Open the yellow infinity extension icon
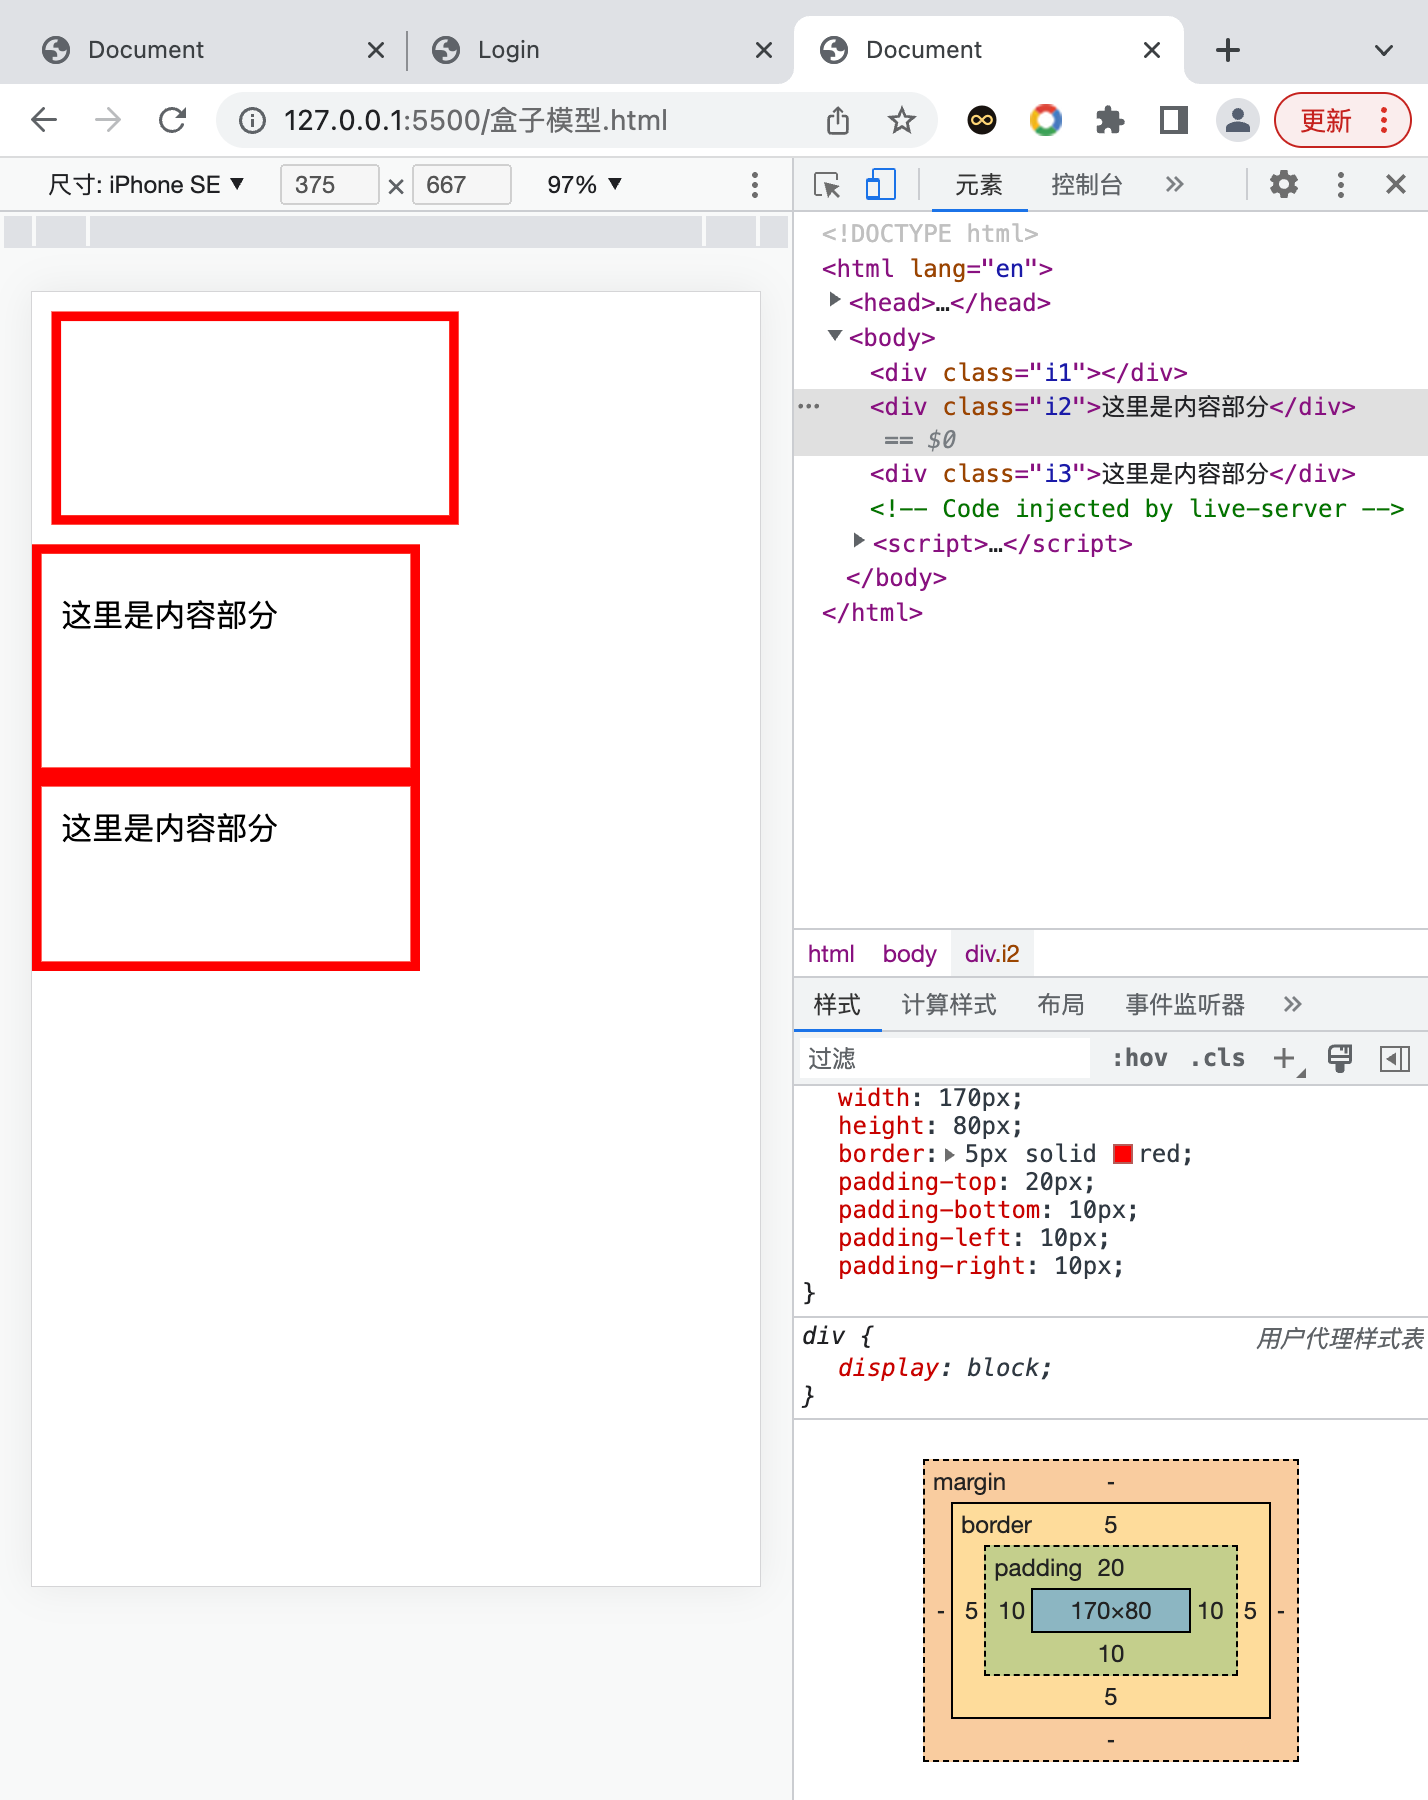Viewport: 1428px width, 1800px height. pos(982,121)
